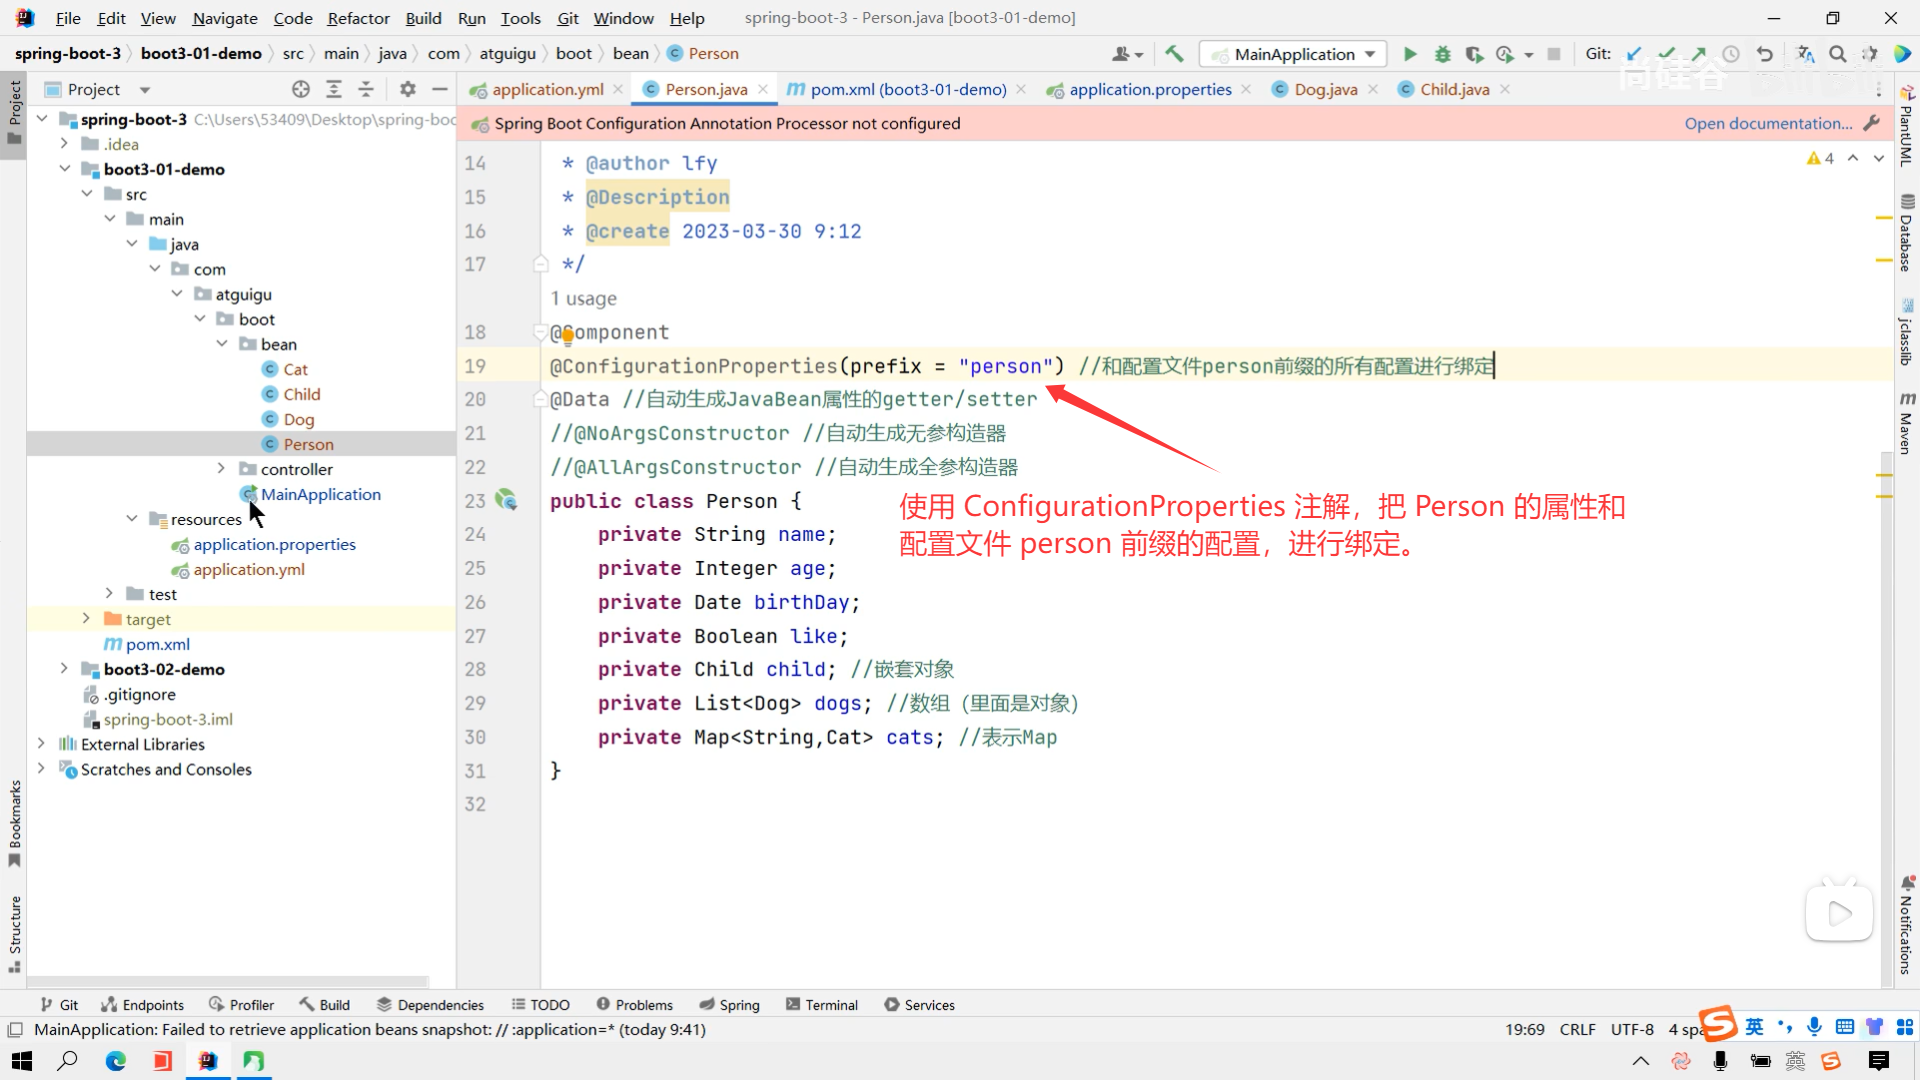Click the Select Opened File target icon
This screenshot has width=1920, height=1080.
pos(301,89)
